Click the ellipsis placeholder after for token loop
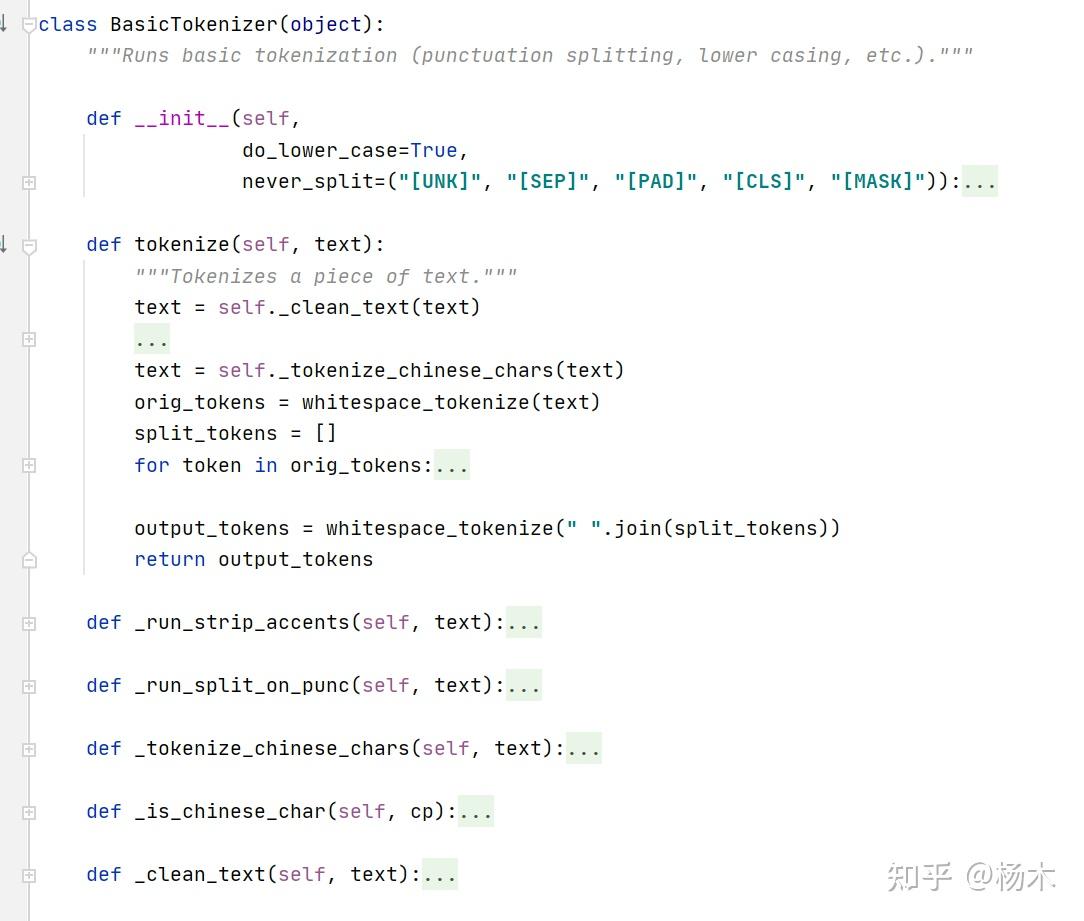Viewport: 1084px width, 921px height. point(451,465)
